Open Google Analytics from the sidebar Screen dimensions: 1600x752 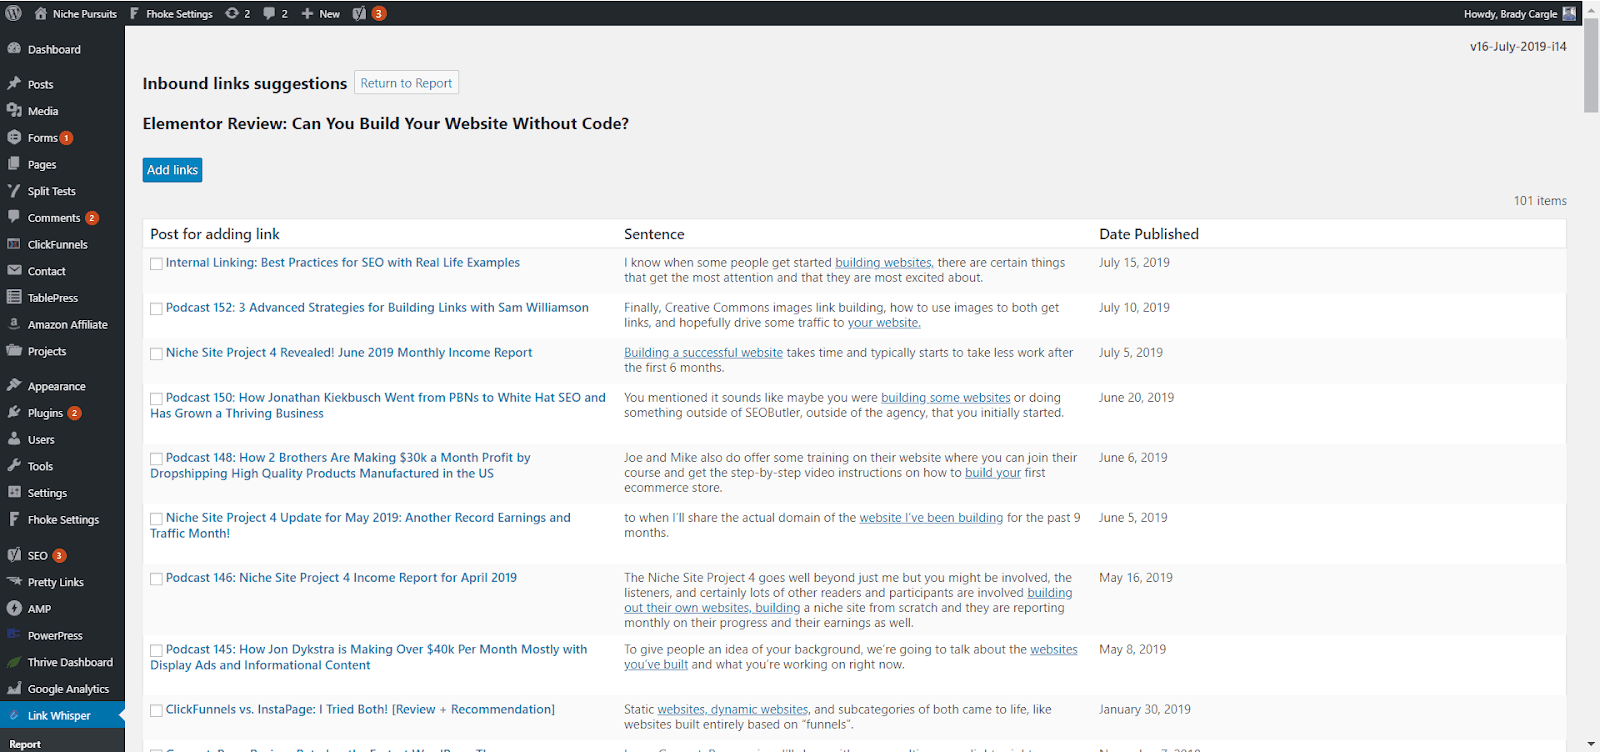(x=68, y=689)
